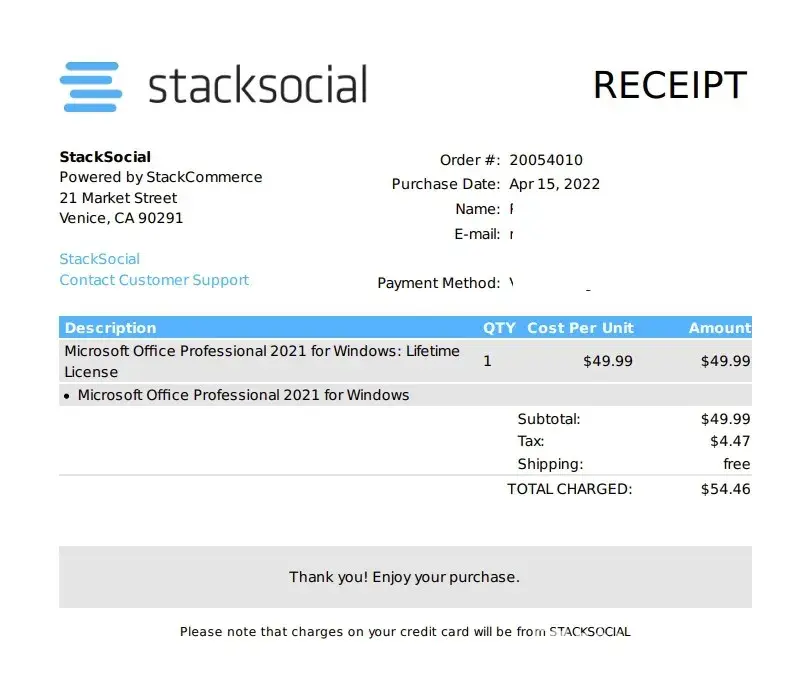Select the order number 20054010
This screenshot has width=794, height=673.
546,160
